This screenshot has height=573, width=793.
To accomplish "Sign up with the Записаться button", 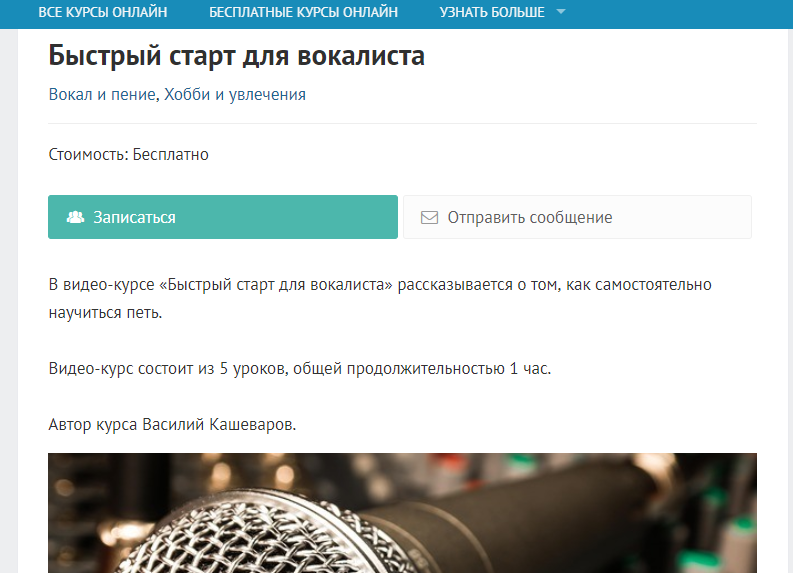I will pos(223,217).
